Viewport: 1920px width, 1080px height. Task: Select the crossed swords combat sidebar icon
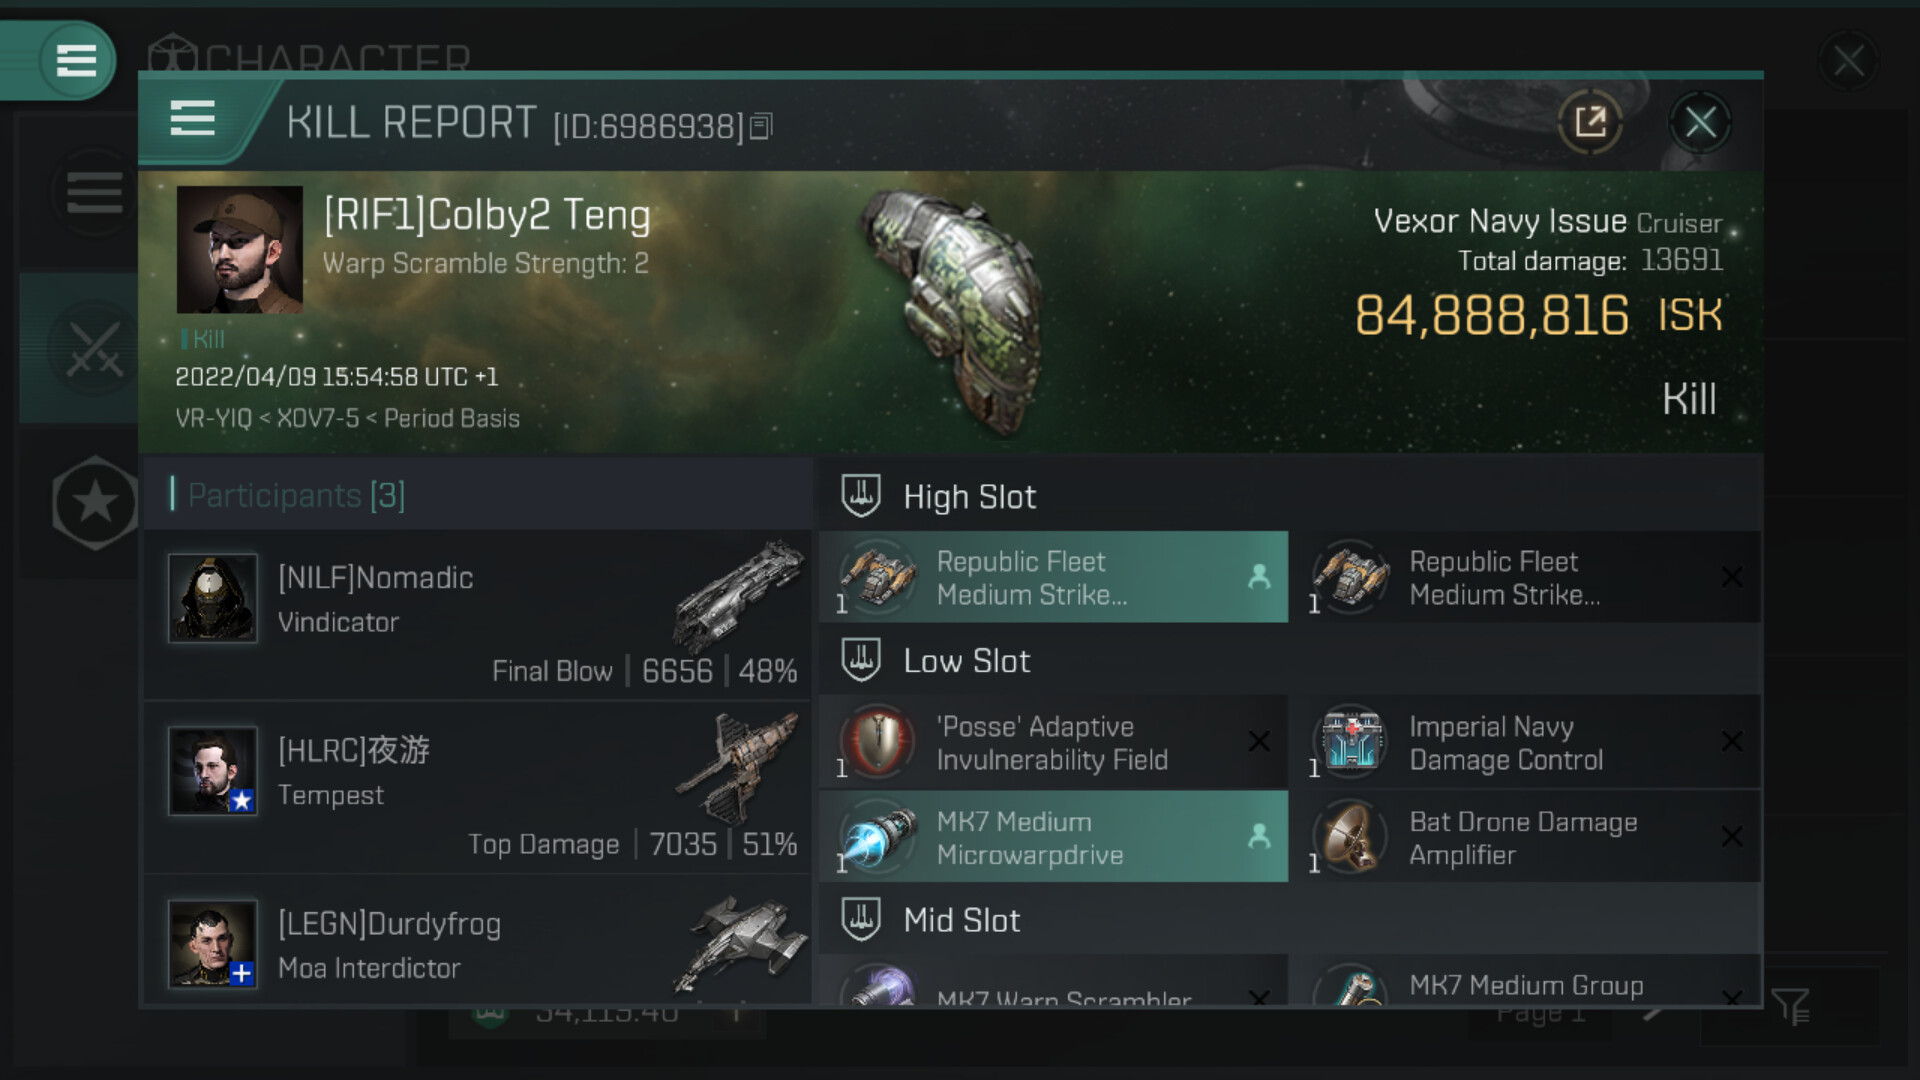click(94, 349)
